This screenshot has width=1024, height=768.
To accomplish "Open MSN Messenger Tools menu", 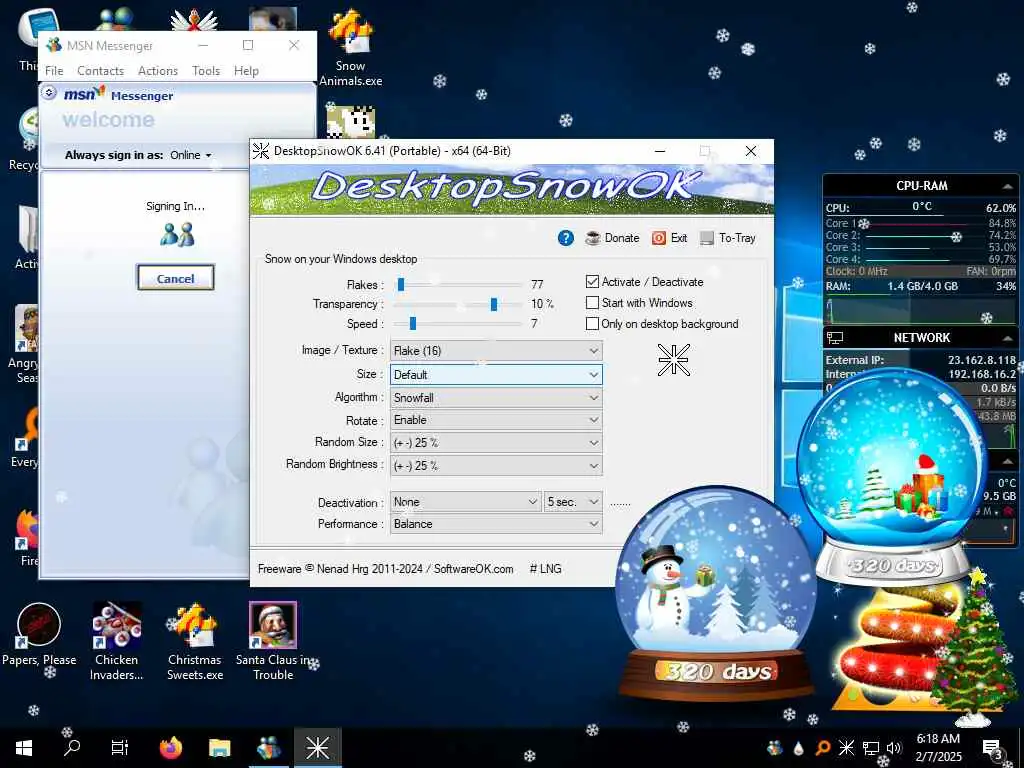I will (206, 71).
